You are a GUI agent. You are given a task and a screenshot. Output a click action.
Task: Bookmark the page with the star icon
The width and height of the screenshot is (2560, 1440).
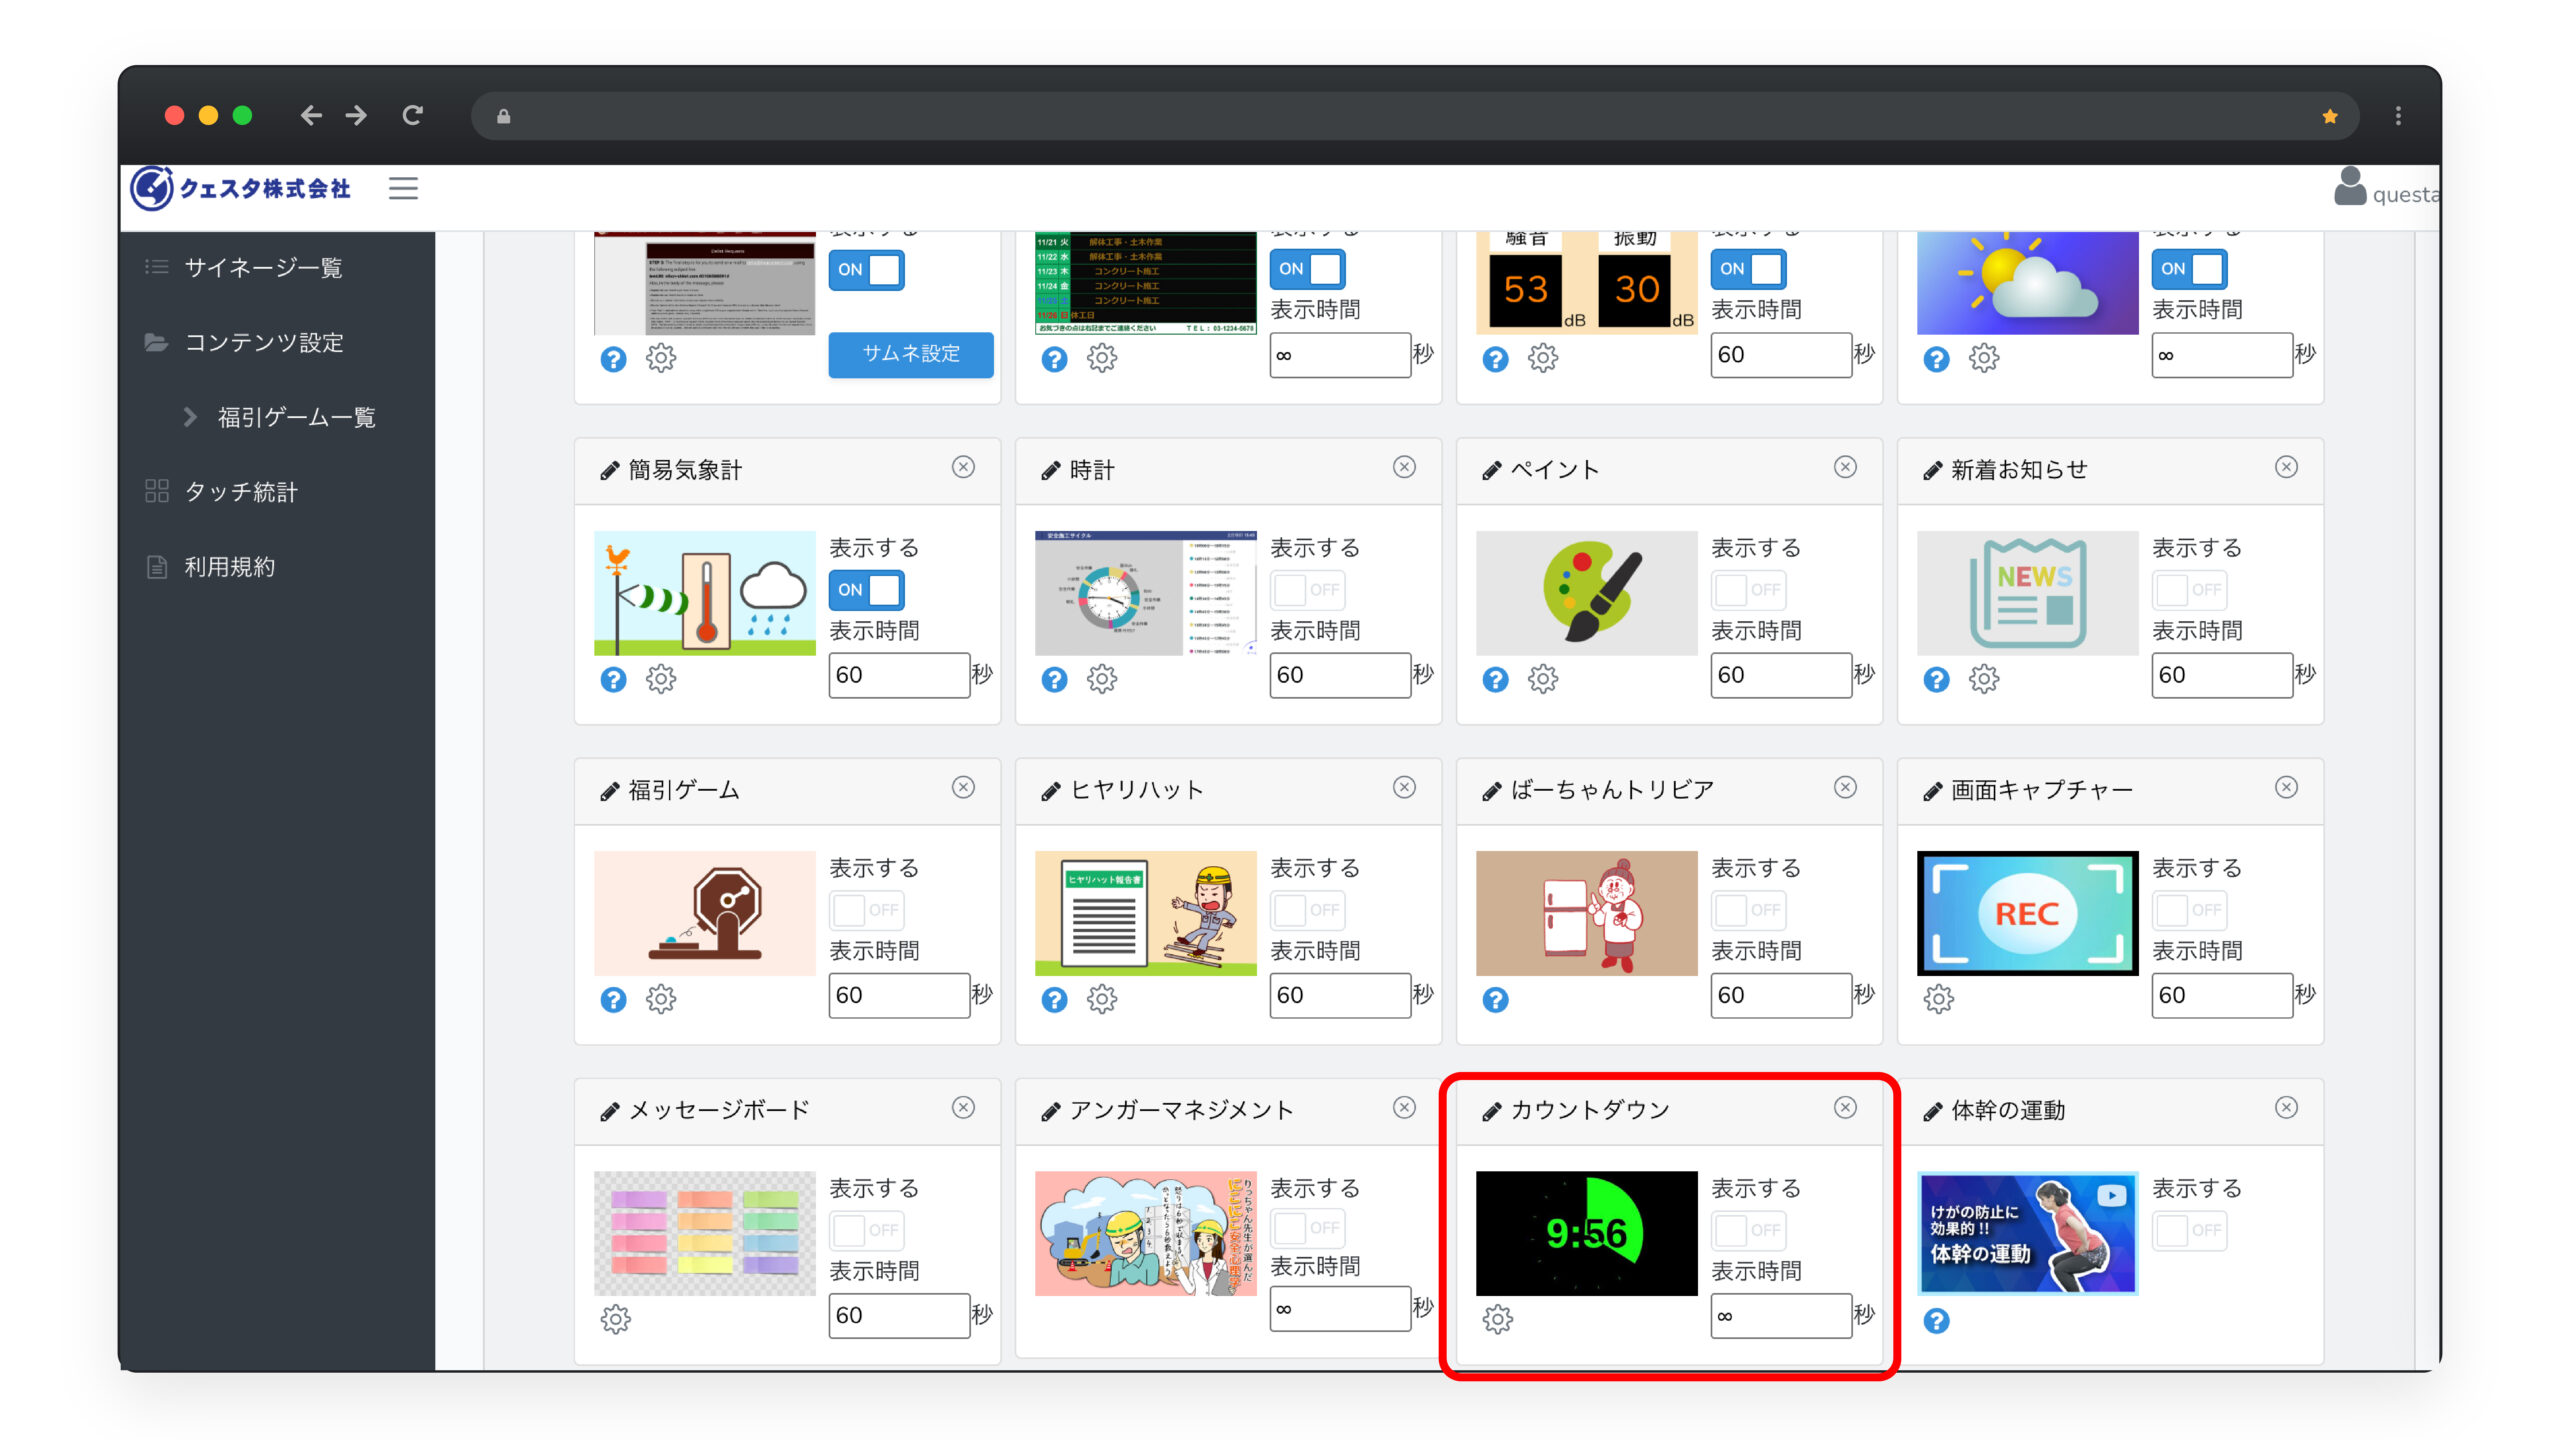pos(2330,117)
